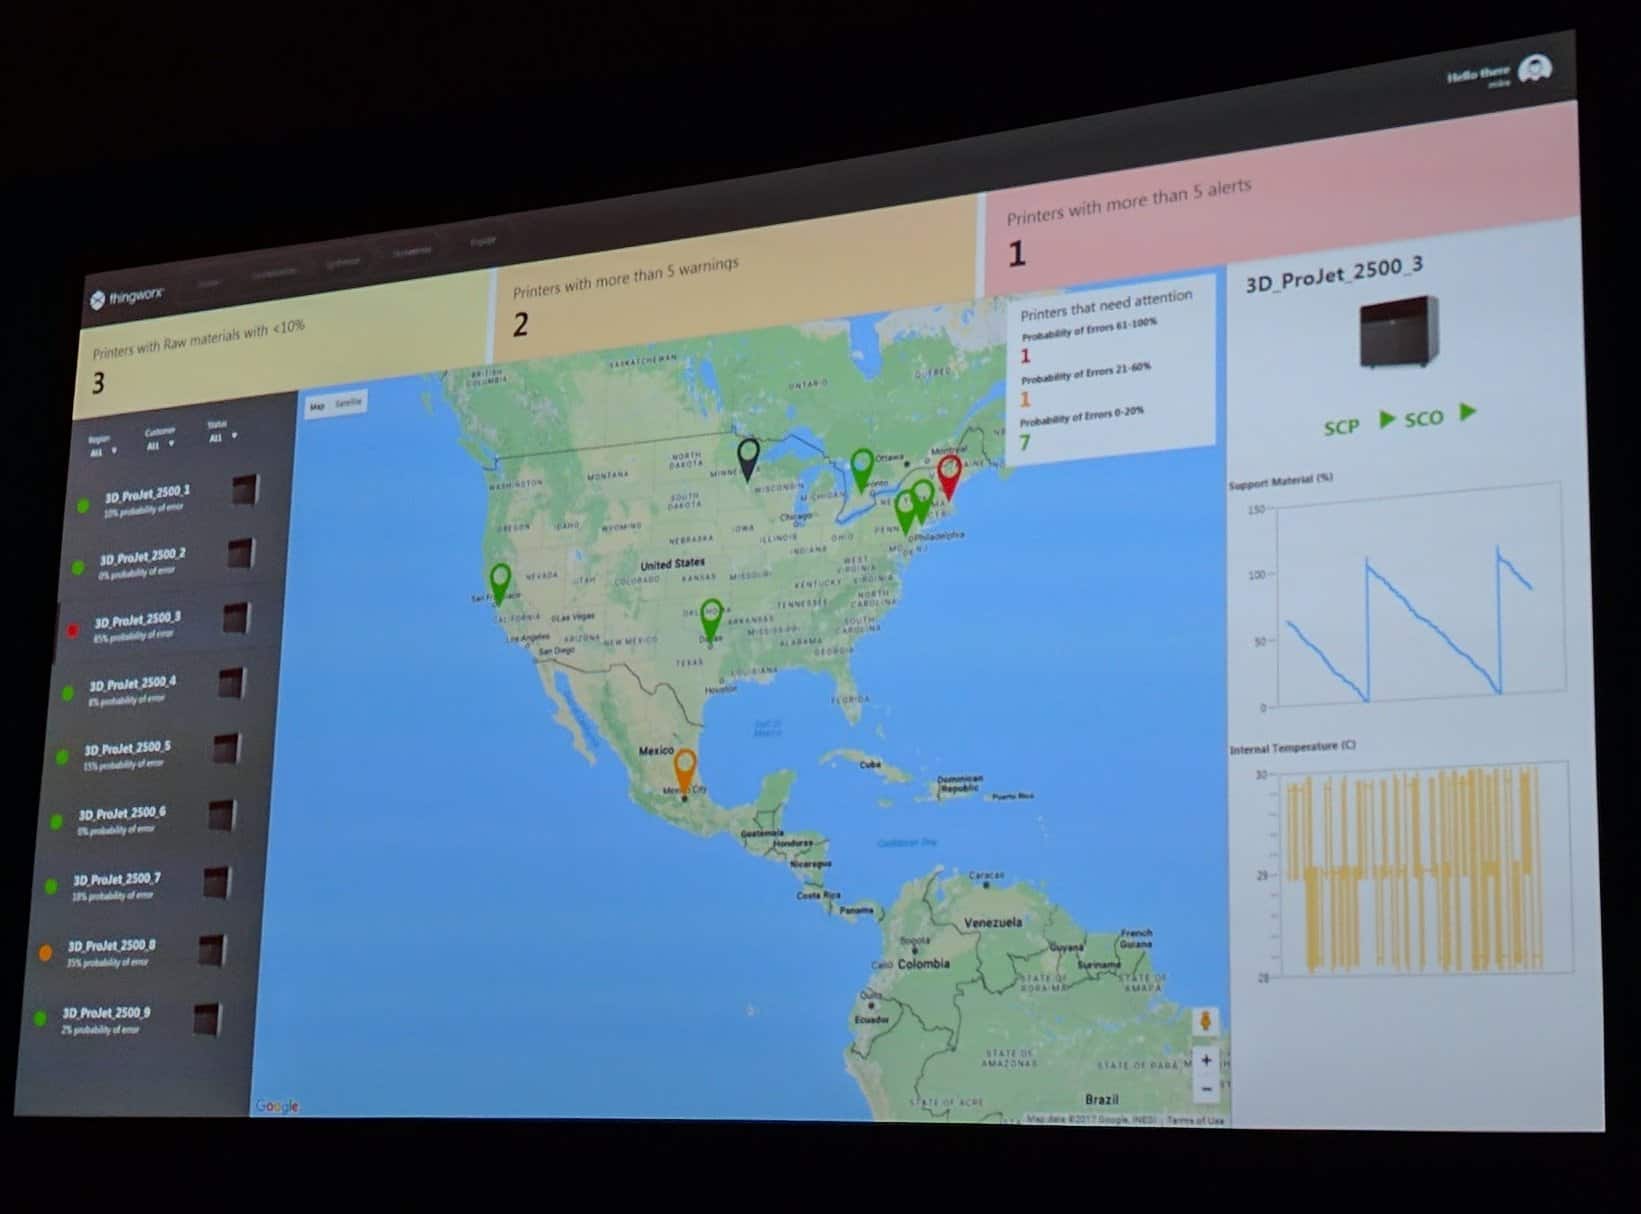
Task: Select the orange map pin at Mexico City
Action: coord(685,772)
